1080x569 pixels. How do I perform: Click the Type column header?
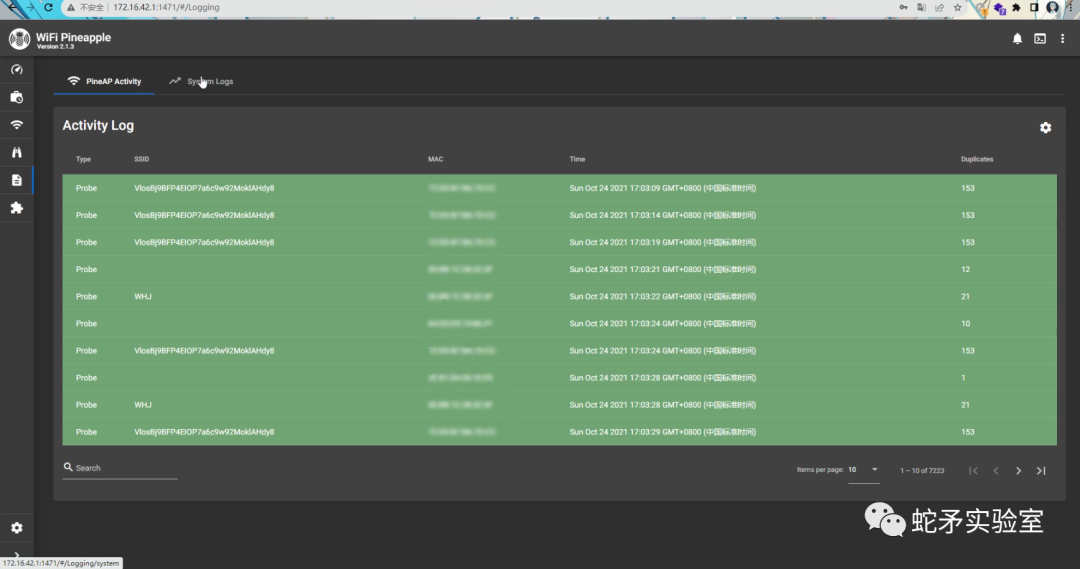pyautogui.click(x=83, y=159)
